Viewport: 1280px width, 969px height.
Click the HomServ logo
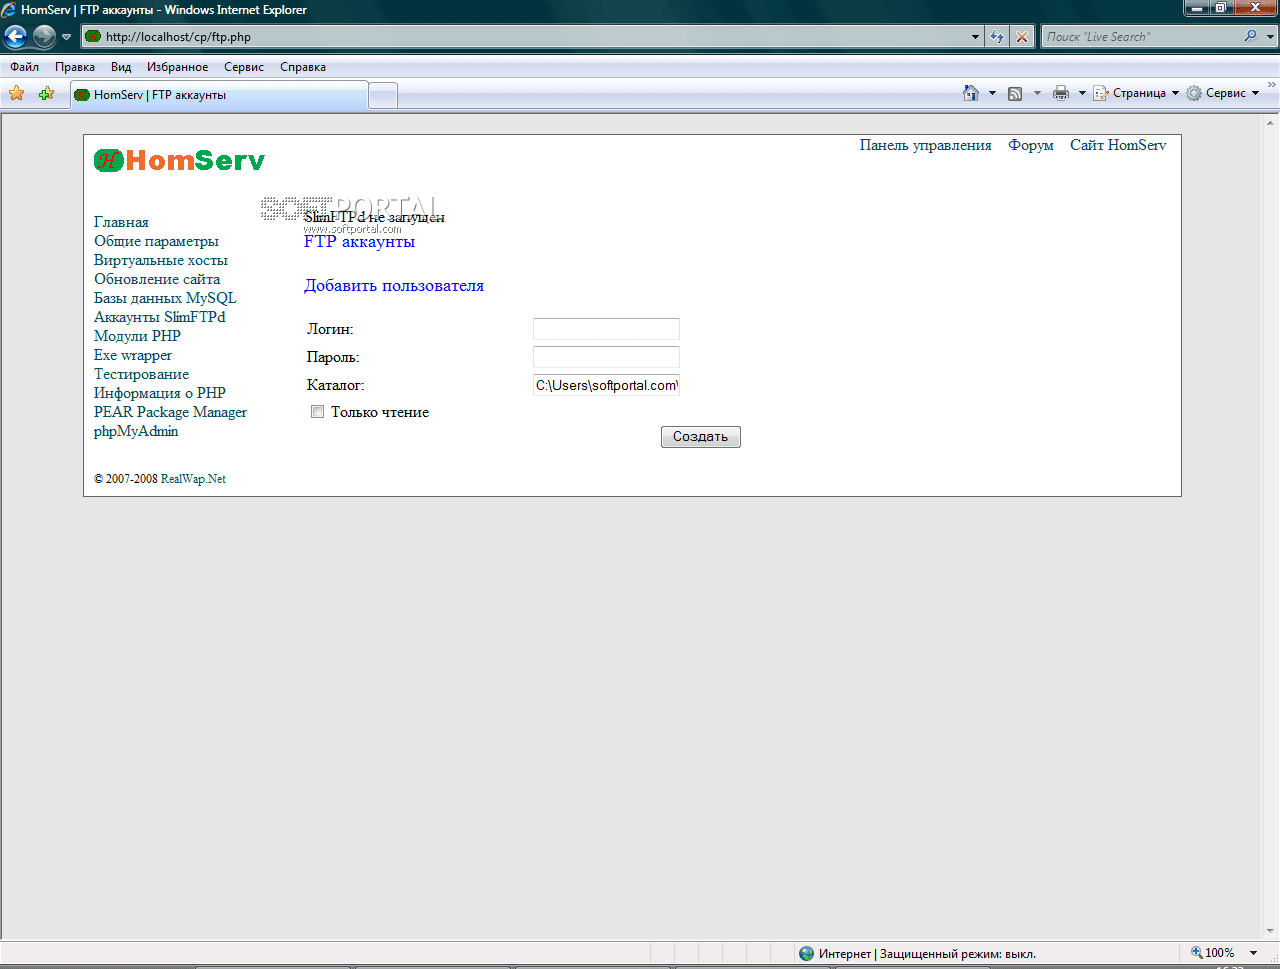pyautogui.click(x=179, y=160)
